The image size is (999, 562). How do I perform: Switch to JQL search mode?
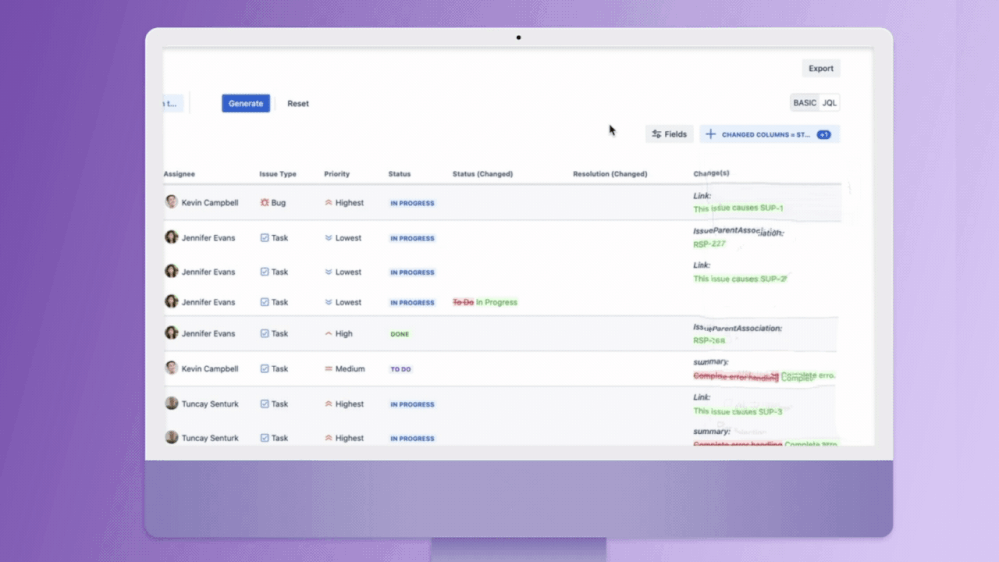click(829, 103)
